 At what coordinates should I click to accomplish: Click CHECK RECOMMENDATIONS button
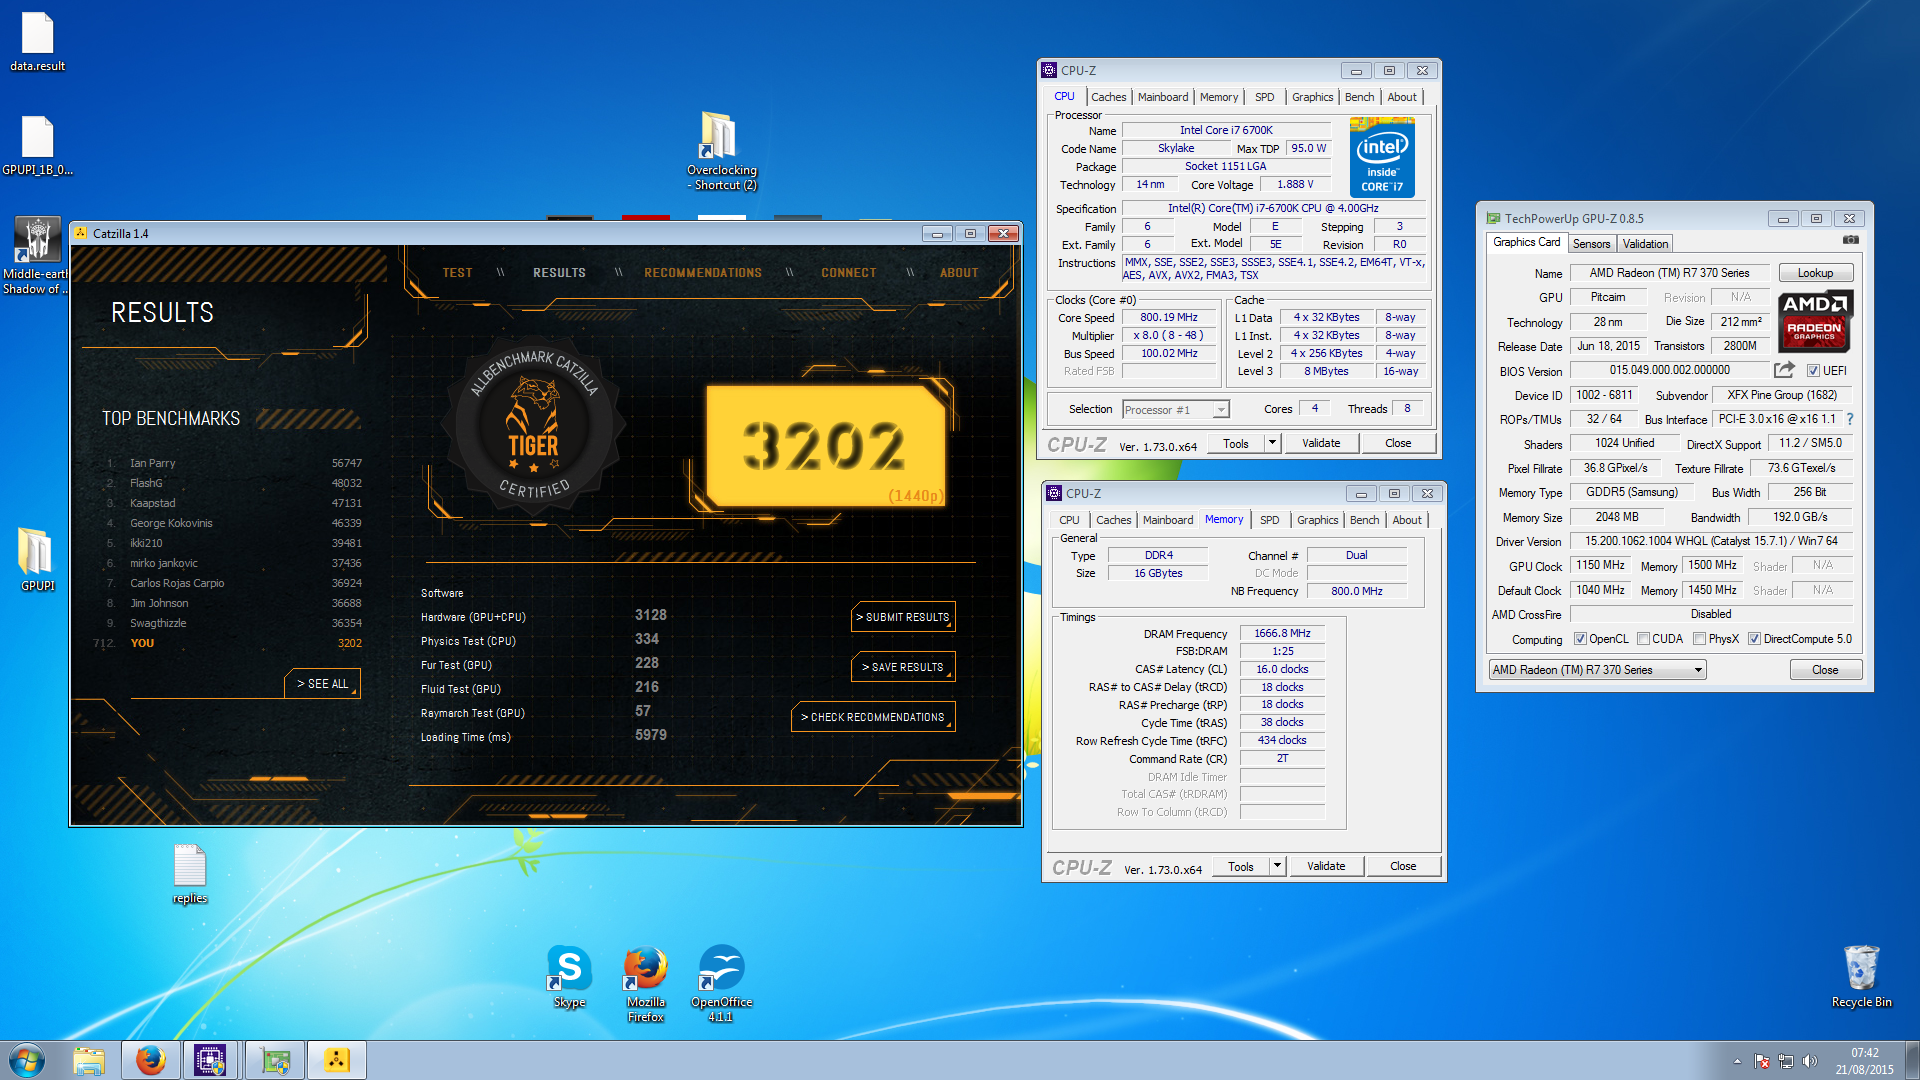tap(873, 717)
